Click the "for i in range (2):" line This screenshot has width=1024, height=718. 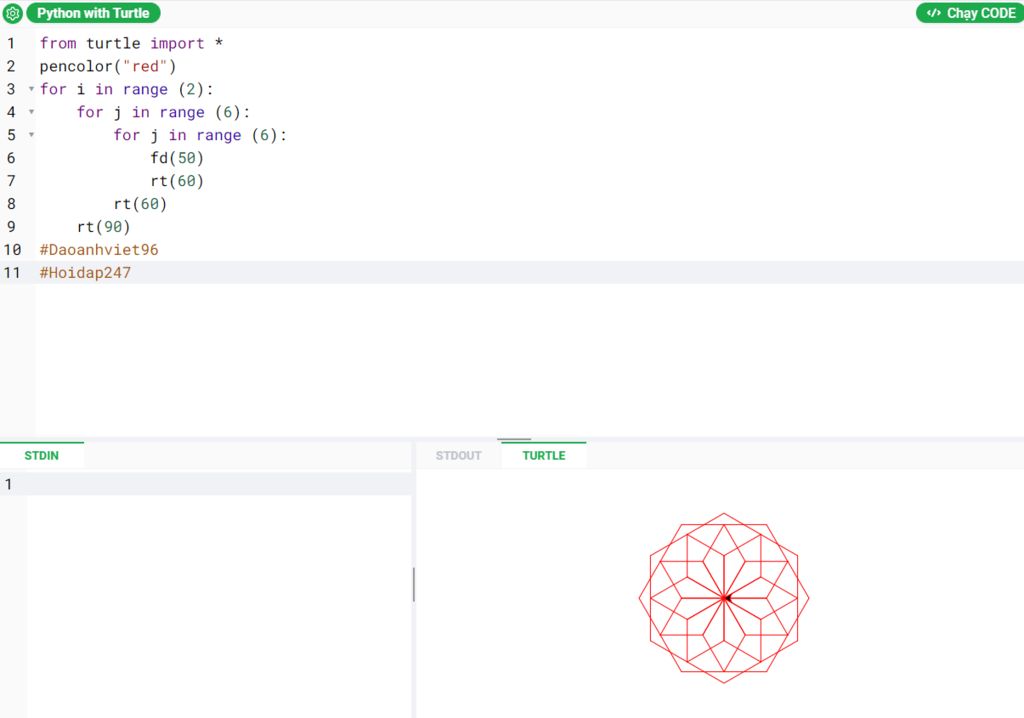[x=127, y=89]
